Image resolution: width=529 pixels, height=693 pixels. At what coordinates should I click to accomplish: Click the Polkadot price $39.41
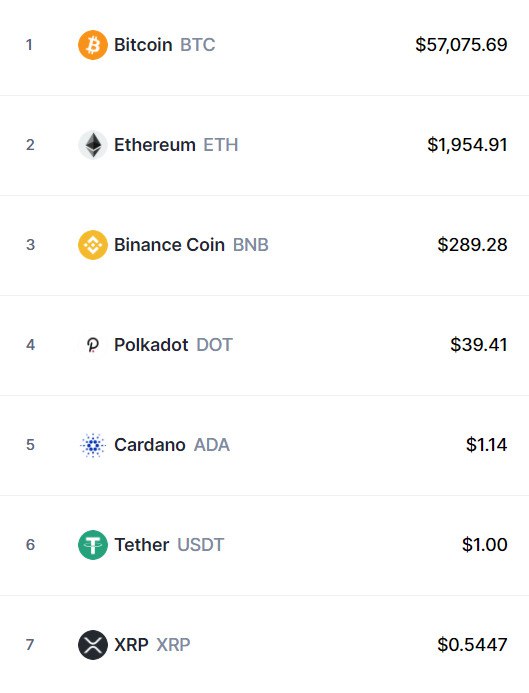click(479, 345)
